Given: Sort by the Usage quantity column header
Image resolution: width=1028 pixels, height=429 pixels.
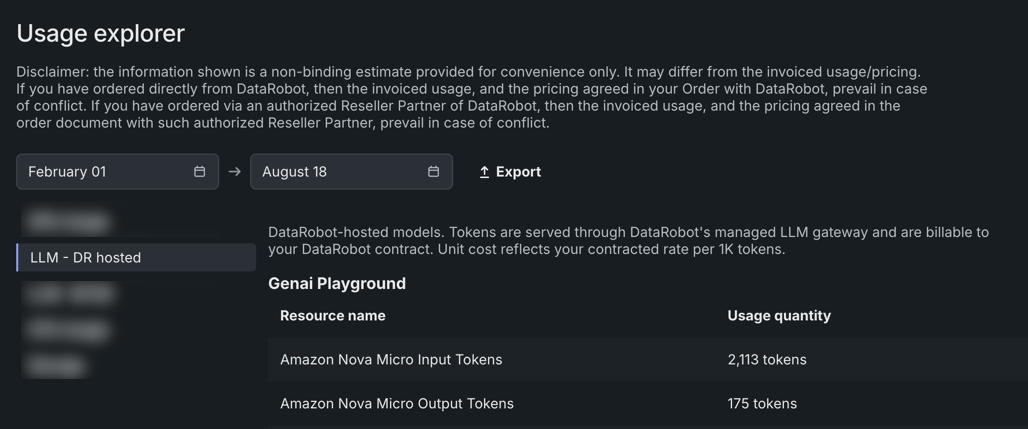Looking at the screenshot, I should coord(779,316).
